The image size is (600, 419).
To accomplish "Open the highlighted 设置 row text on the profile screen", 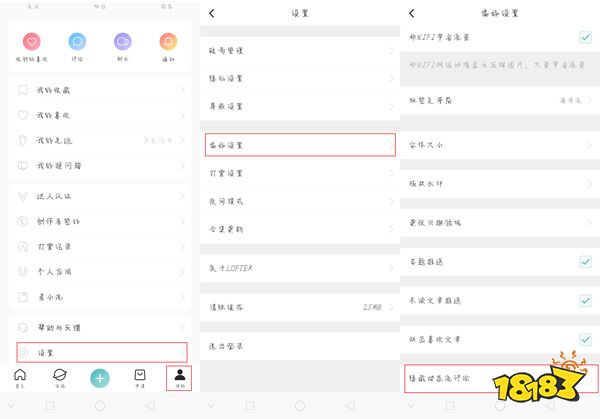I will pos(46,353).
